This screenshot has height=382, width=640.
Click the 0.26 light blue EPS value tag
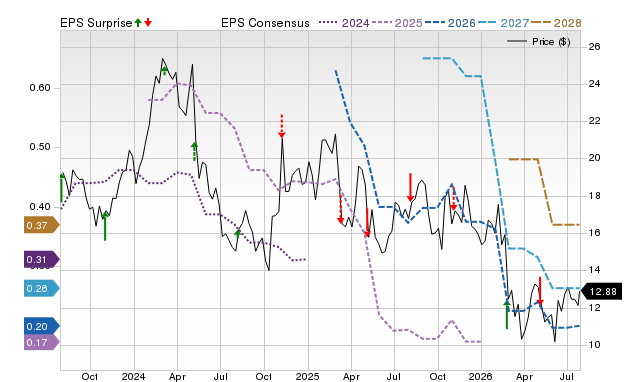point(42,289)
